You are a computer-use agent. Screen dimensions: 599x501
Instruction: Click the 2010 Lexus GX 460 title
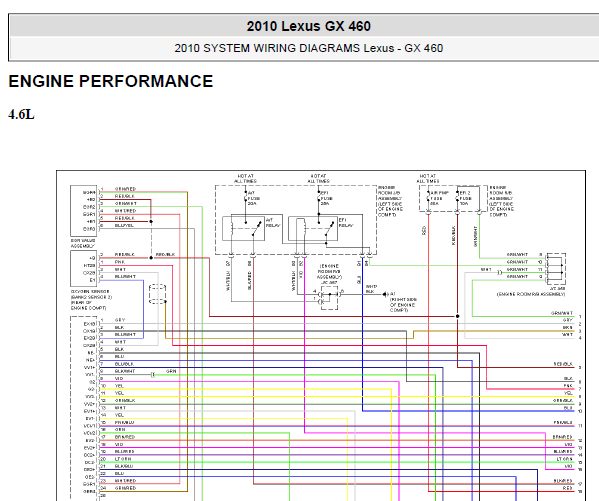tap(309, 26)
